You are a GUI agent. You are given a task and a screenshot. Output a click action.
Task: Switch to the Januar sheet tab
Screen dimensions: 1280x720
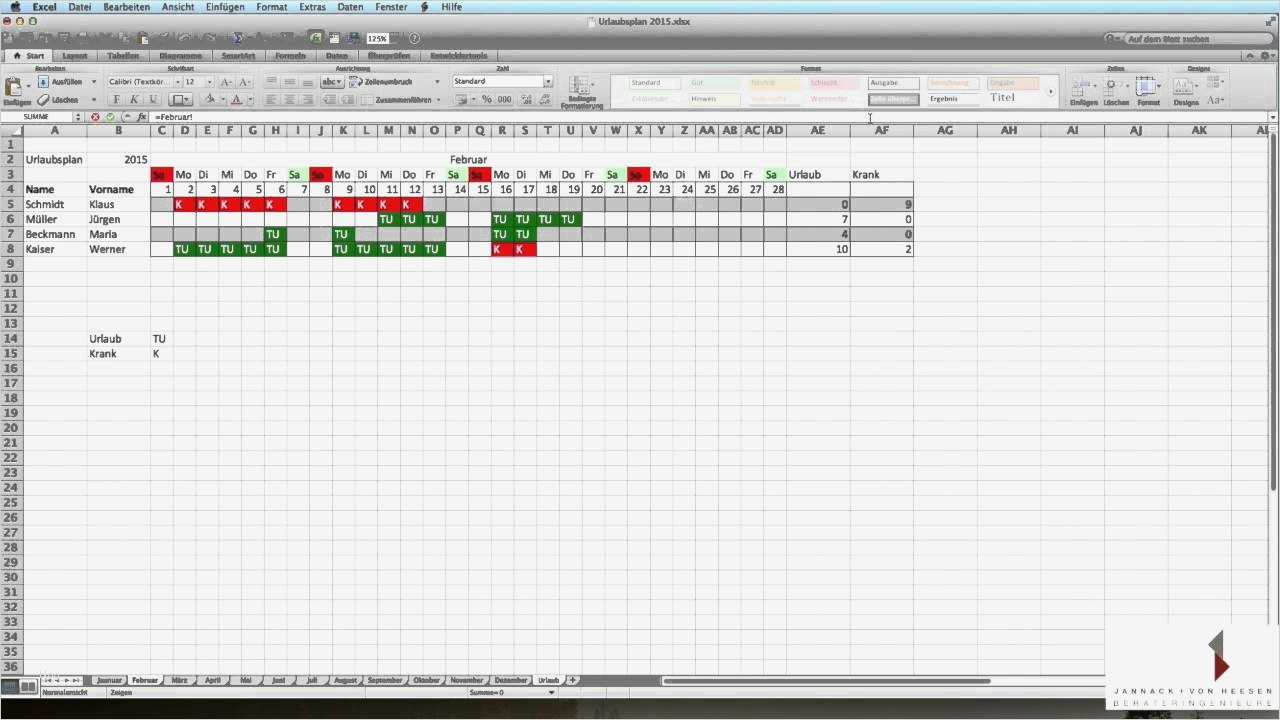tap(109, 680)
